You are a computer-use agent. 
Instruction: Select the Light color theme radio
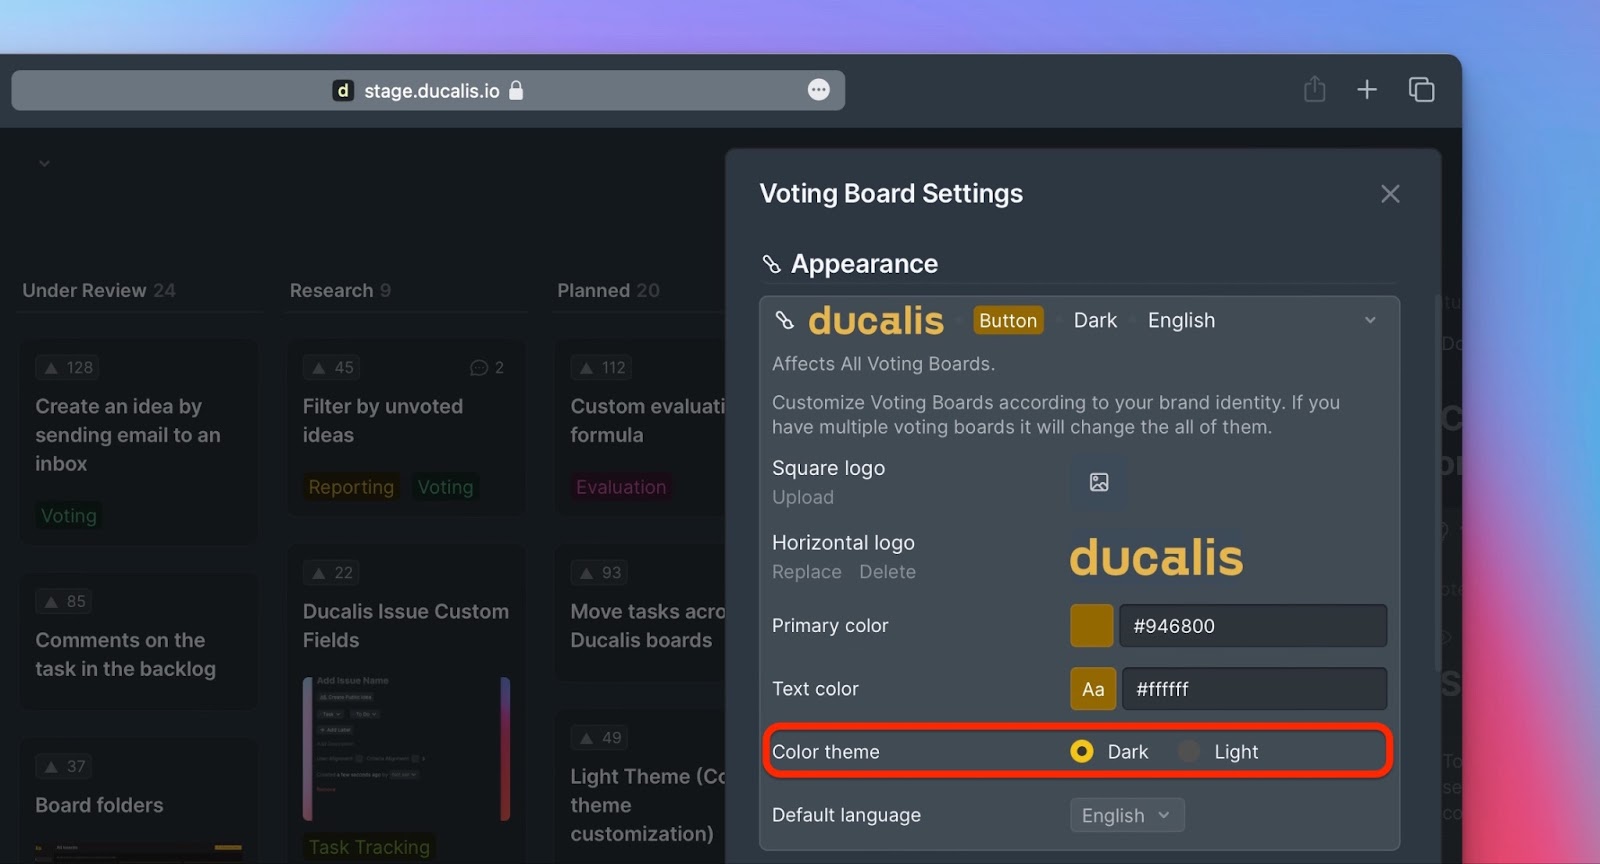1188,751
